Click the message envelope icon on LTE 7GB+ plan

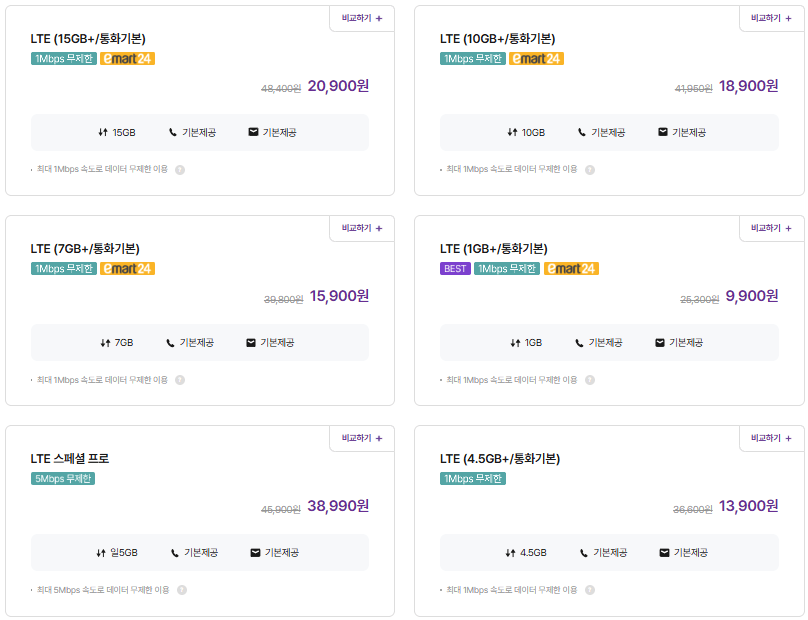tap(250, 342)
